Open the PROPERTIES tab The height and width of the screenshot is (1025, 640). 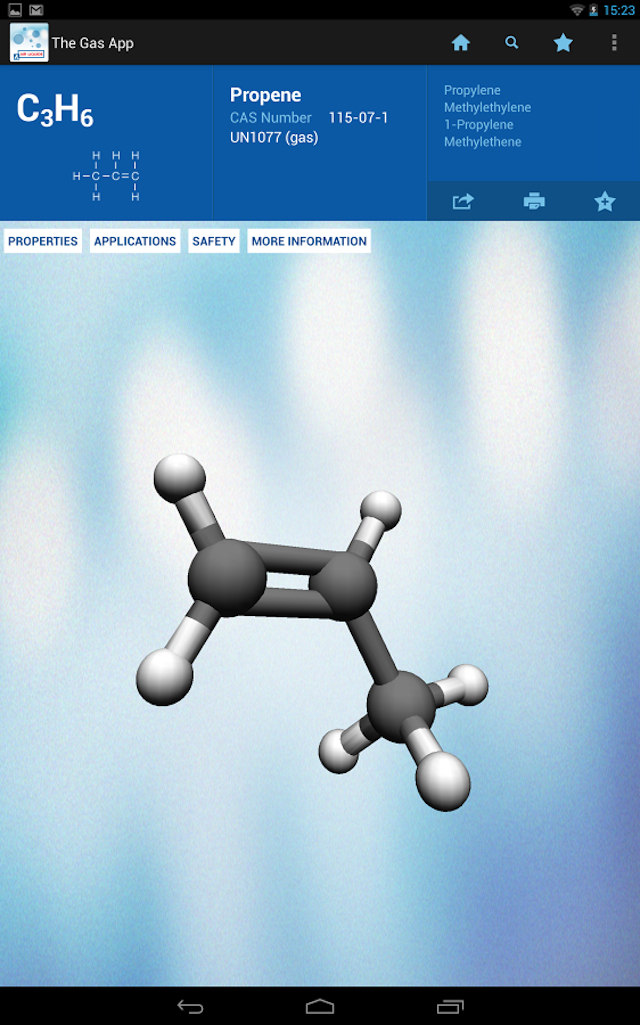[43, 241]
